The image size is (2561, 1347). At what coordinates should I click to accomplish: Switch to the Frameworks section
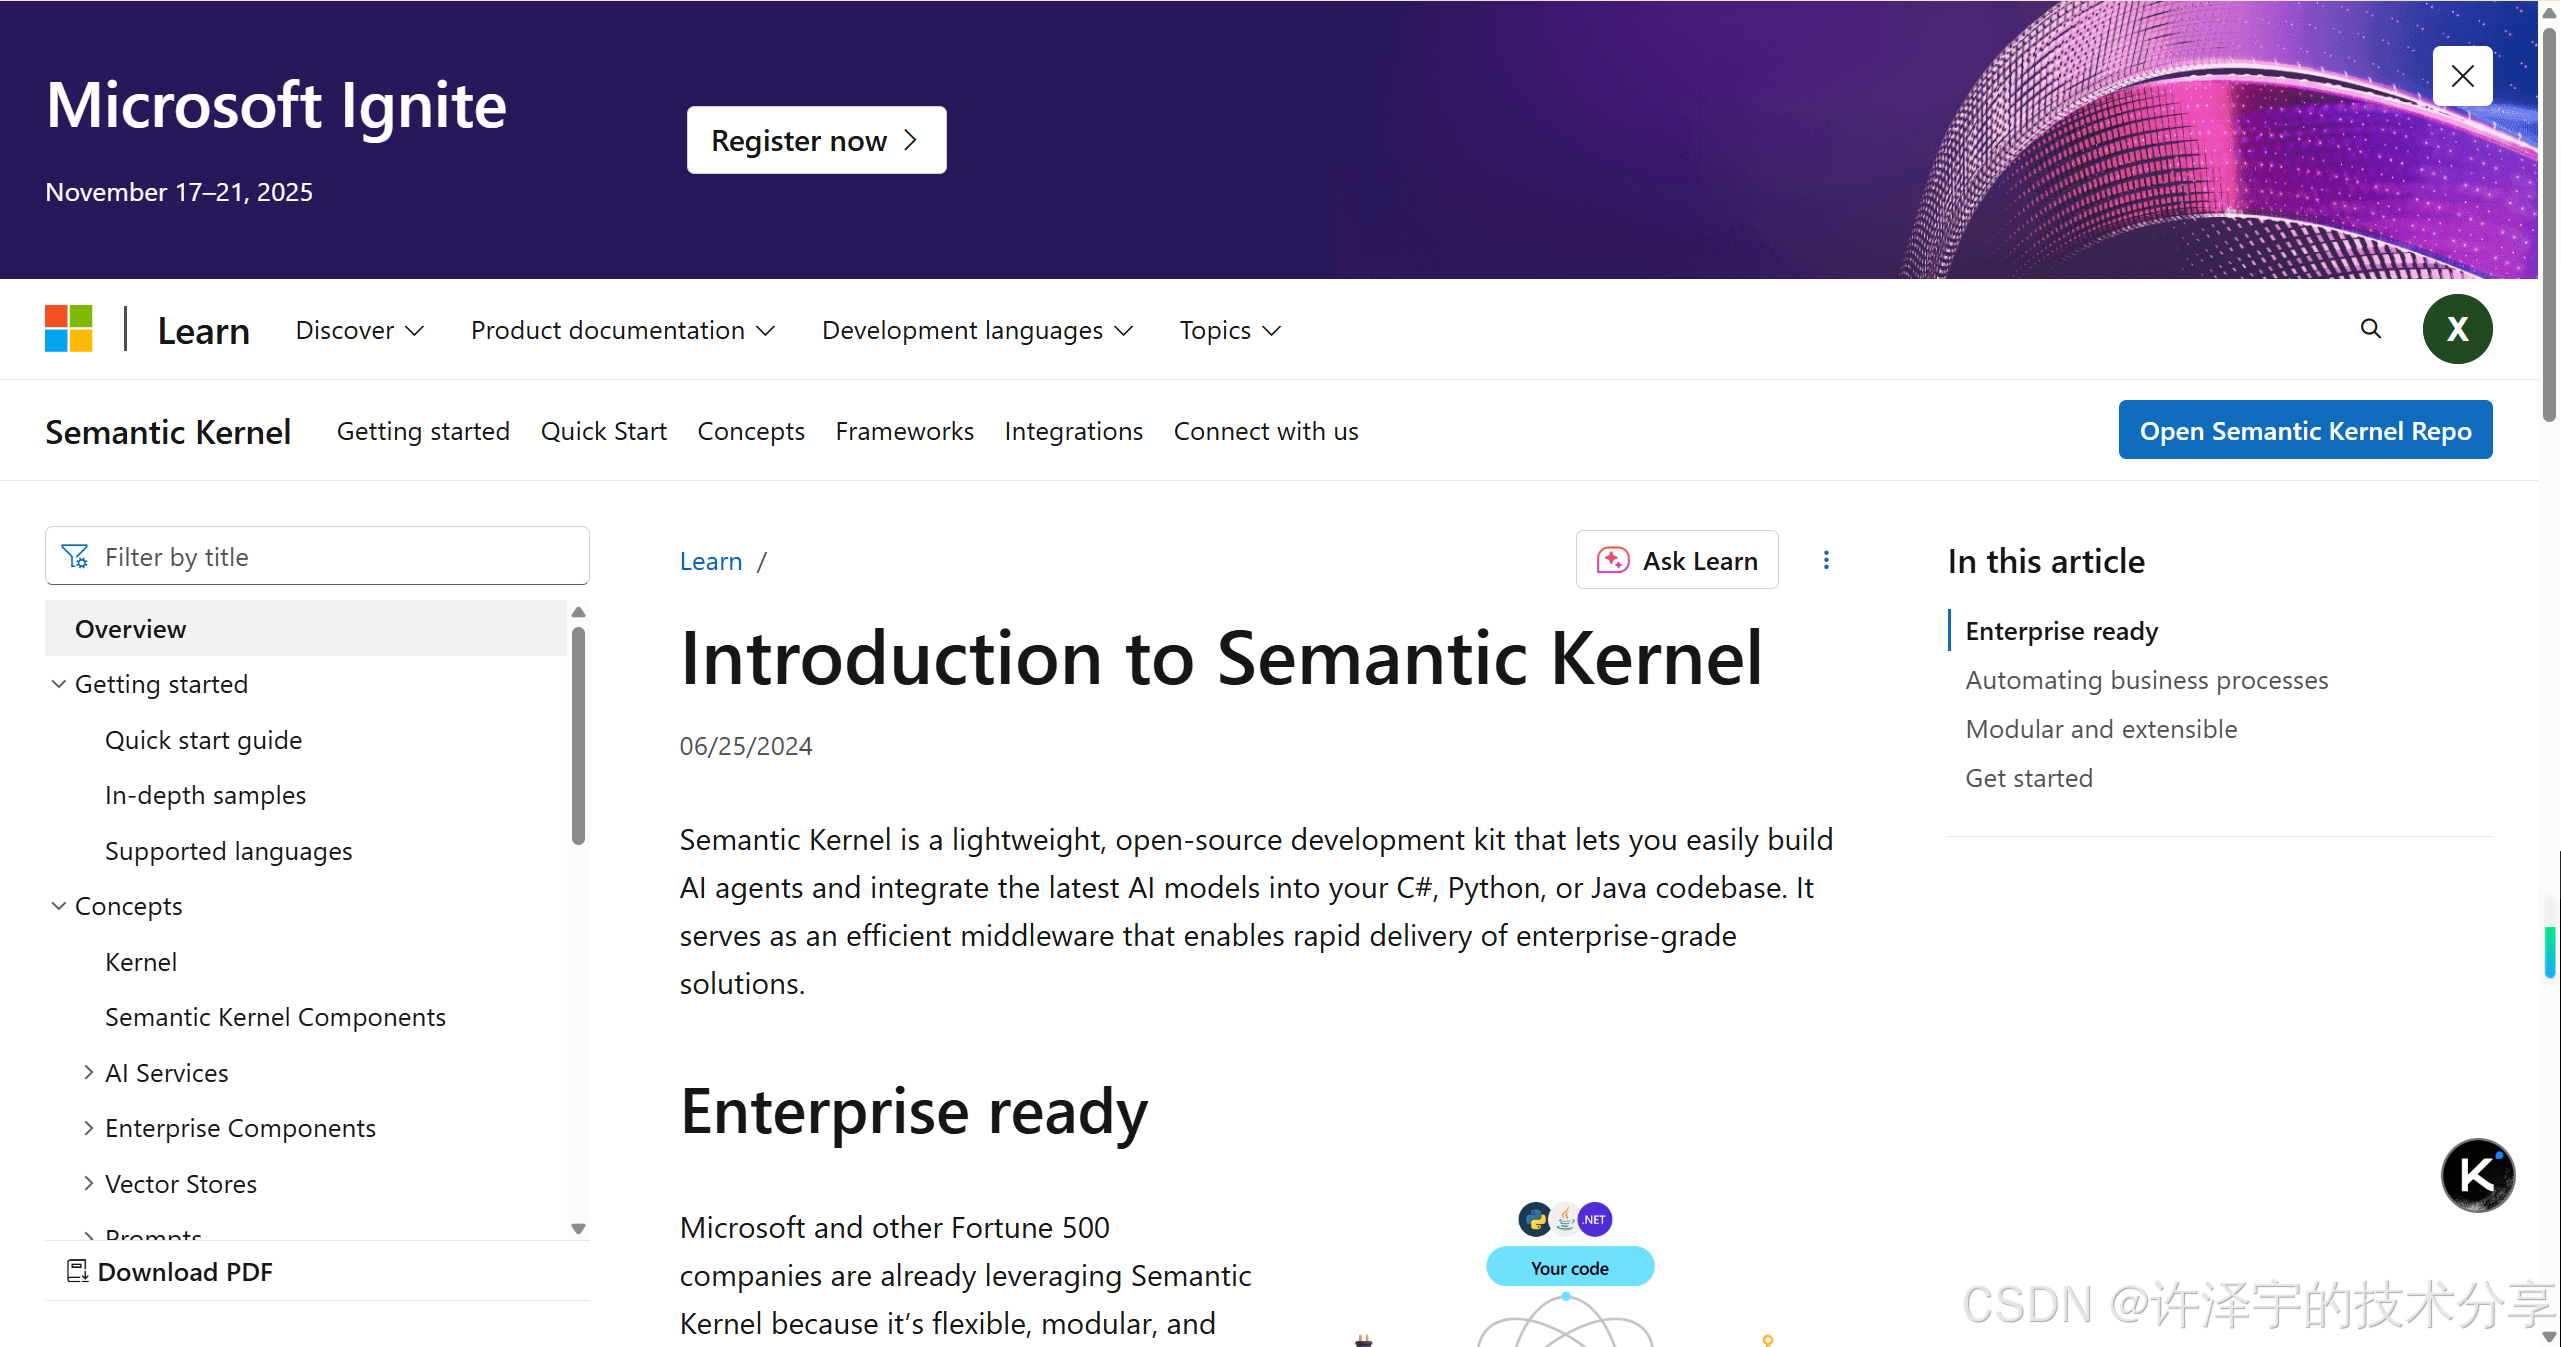(x=903, y=430)
